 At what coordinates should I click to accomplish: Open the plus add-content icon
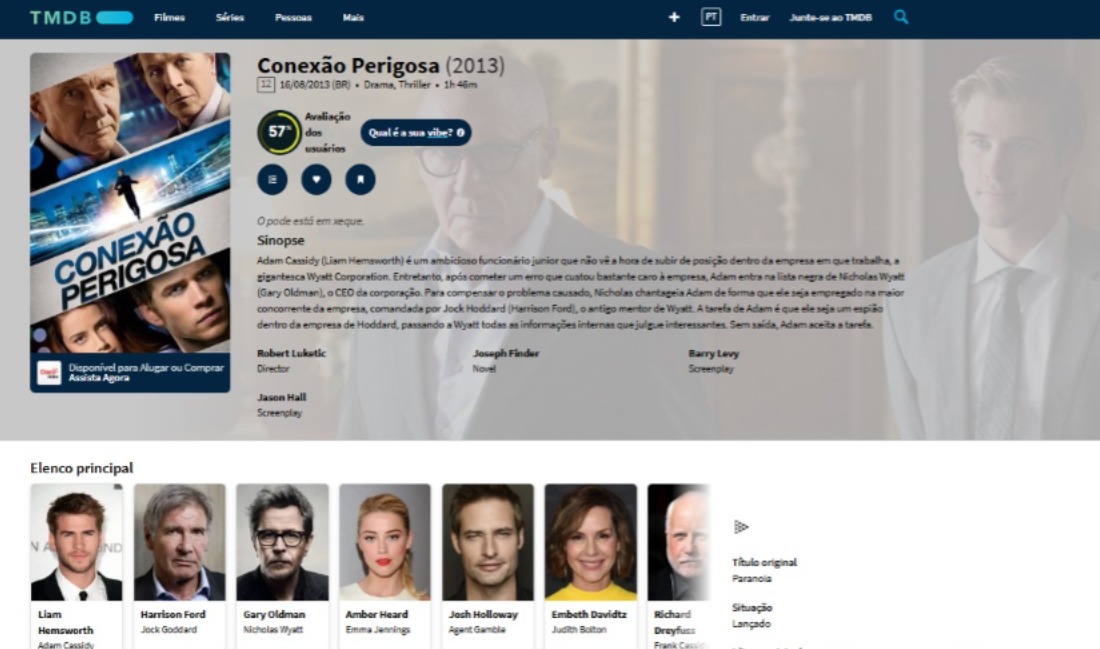point(674,18)
